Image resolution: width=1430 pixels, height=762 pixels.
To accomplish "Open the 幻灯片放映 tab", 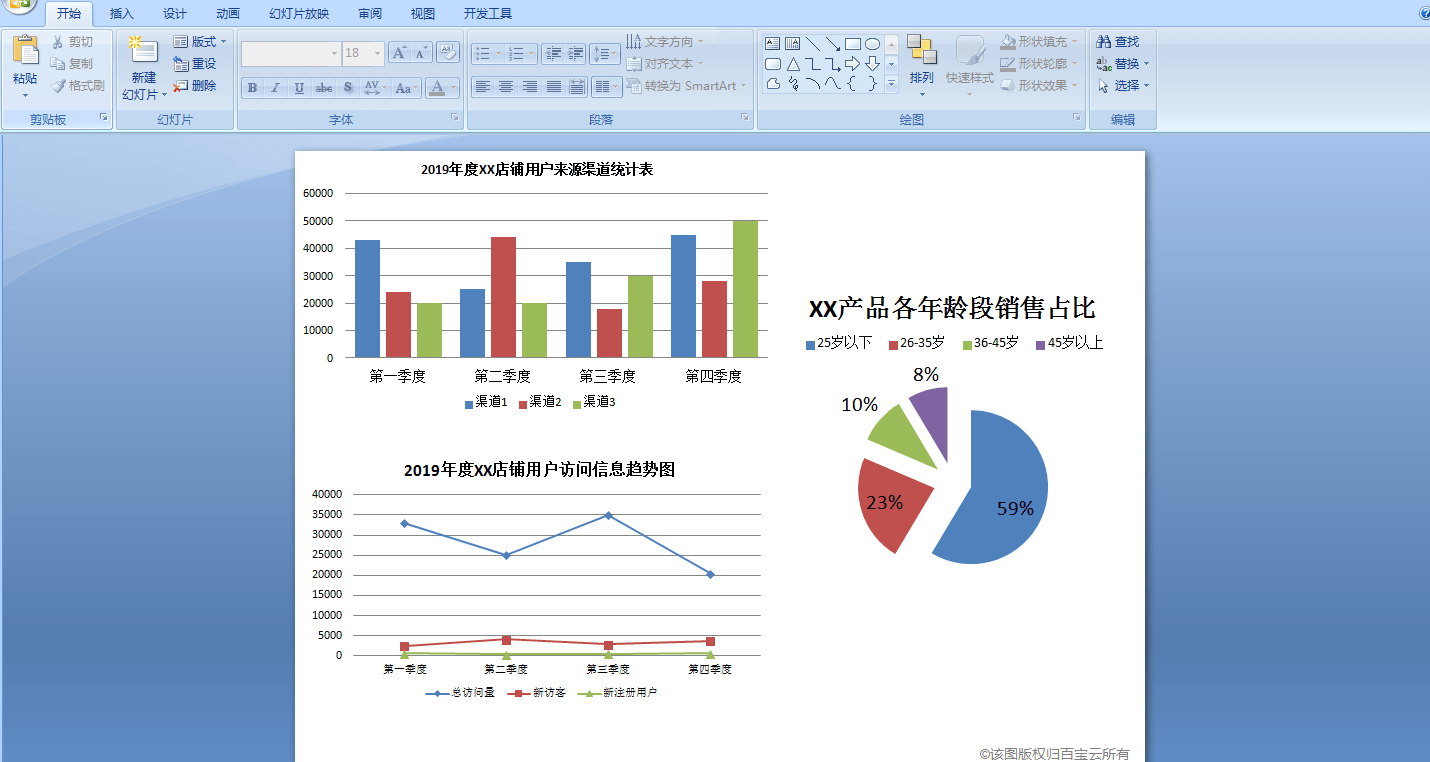I will [299, 14].
